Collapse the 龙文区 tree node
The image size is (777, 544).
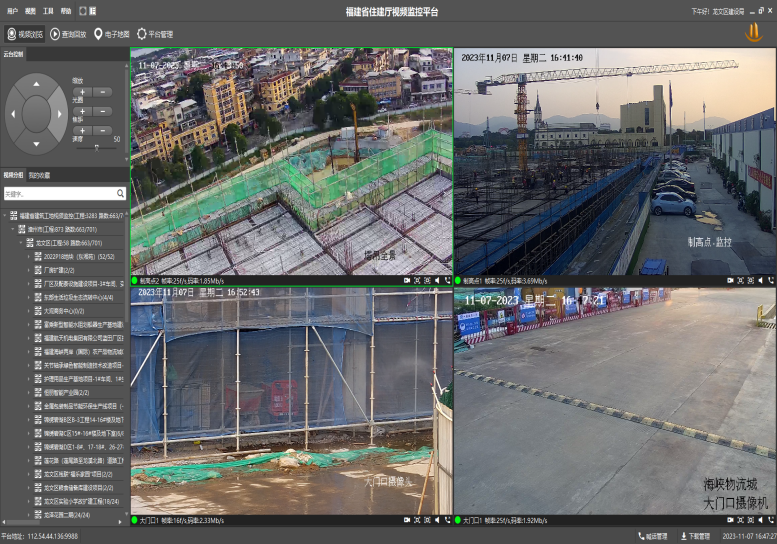21,243
